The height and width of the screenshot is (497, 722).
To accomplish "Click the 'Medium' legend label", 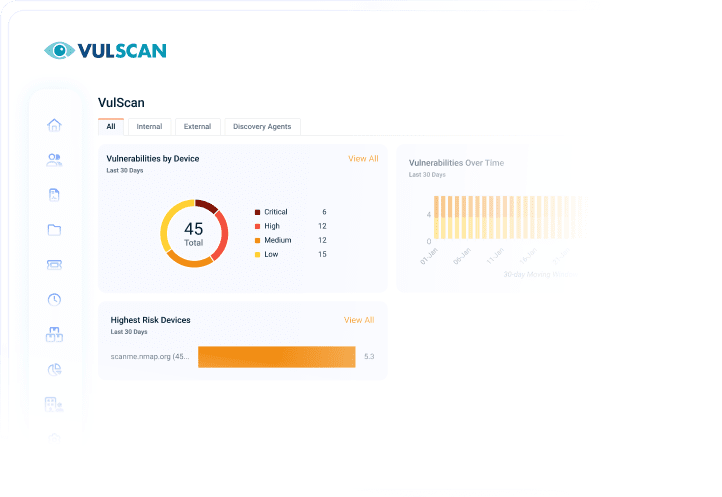I will (x=278, y=240).
